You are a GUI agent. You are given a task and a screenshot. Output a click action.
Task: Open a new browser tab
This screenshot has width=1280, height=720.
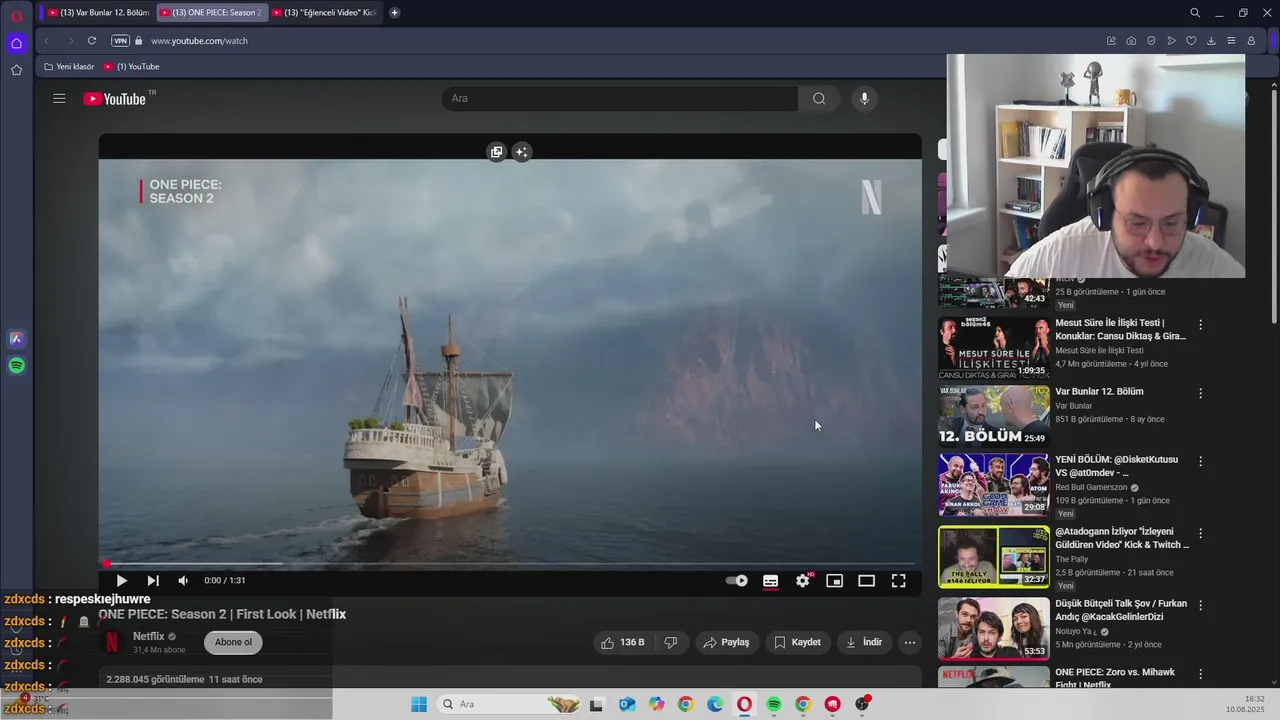(x=394, y=12)
